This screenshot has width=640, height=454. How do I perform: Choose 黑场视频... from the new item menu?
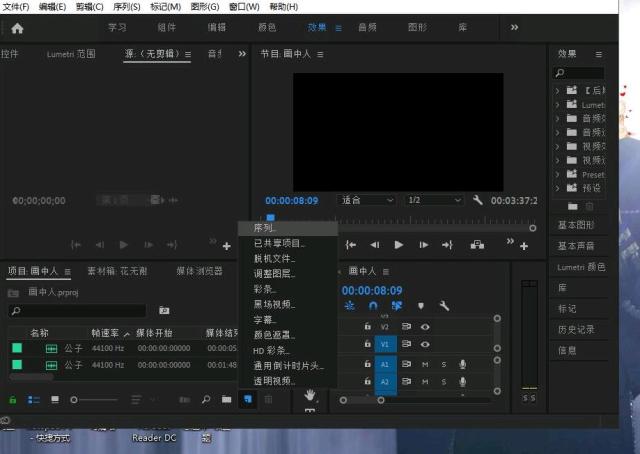coord(288,304)
